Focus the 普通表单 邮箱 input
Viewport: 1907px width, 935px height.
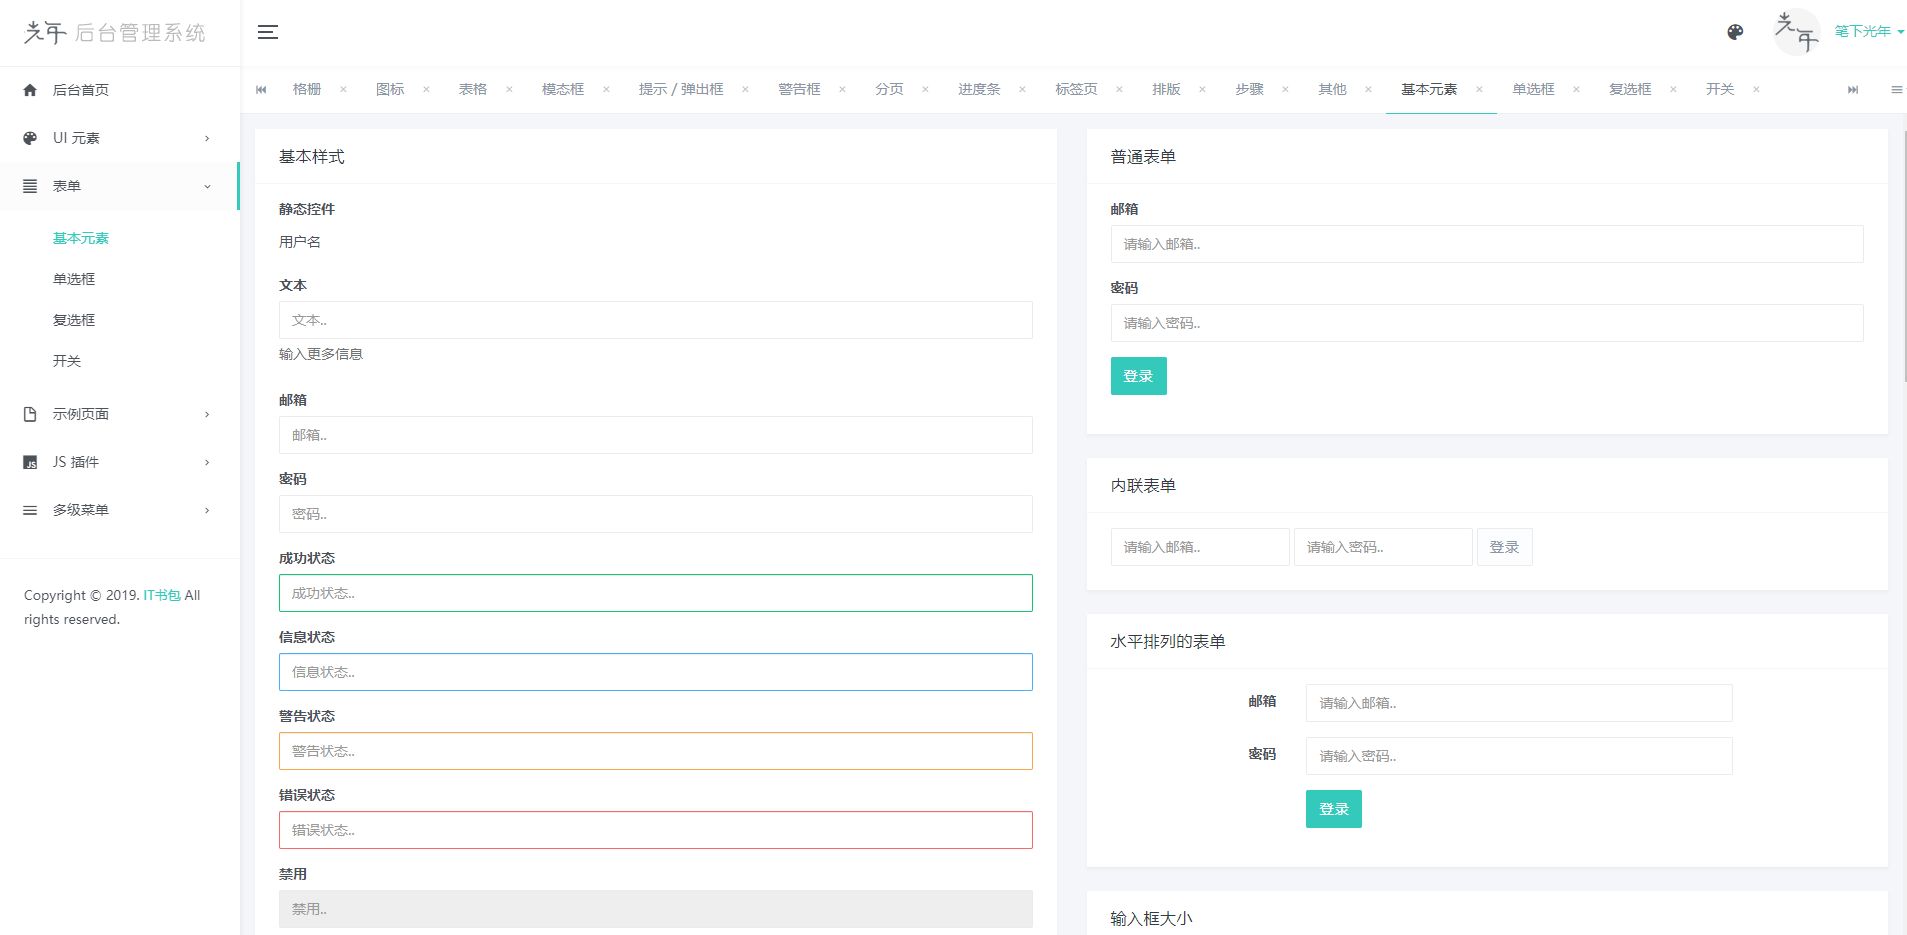(x=1486, y=244)
